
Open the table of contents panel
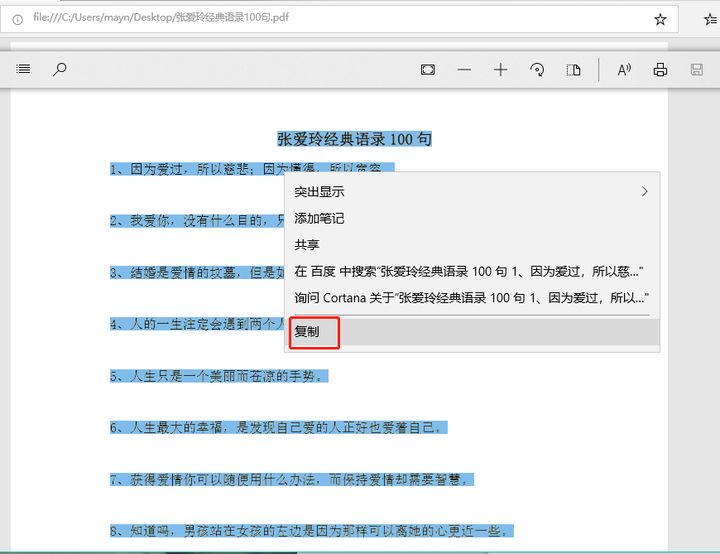pos(23,69)
